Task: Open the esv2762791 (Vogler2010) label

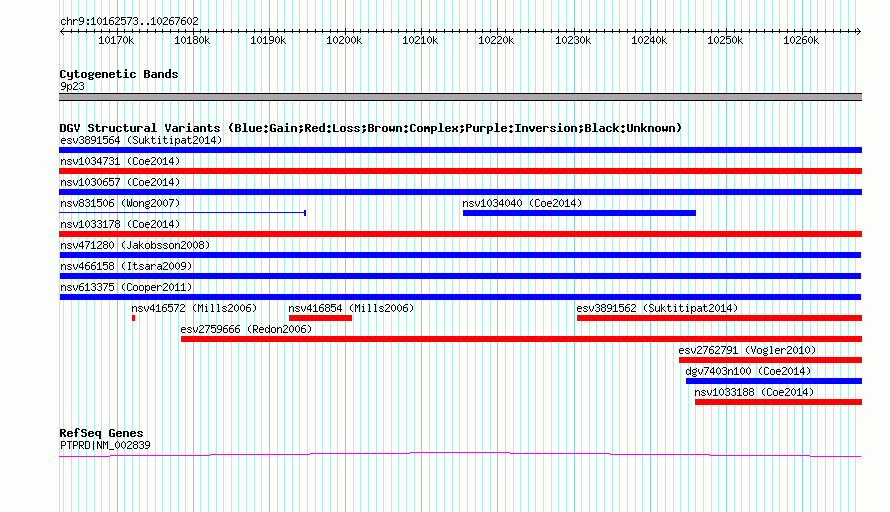Action: [747, 350]
